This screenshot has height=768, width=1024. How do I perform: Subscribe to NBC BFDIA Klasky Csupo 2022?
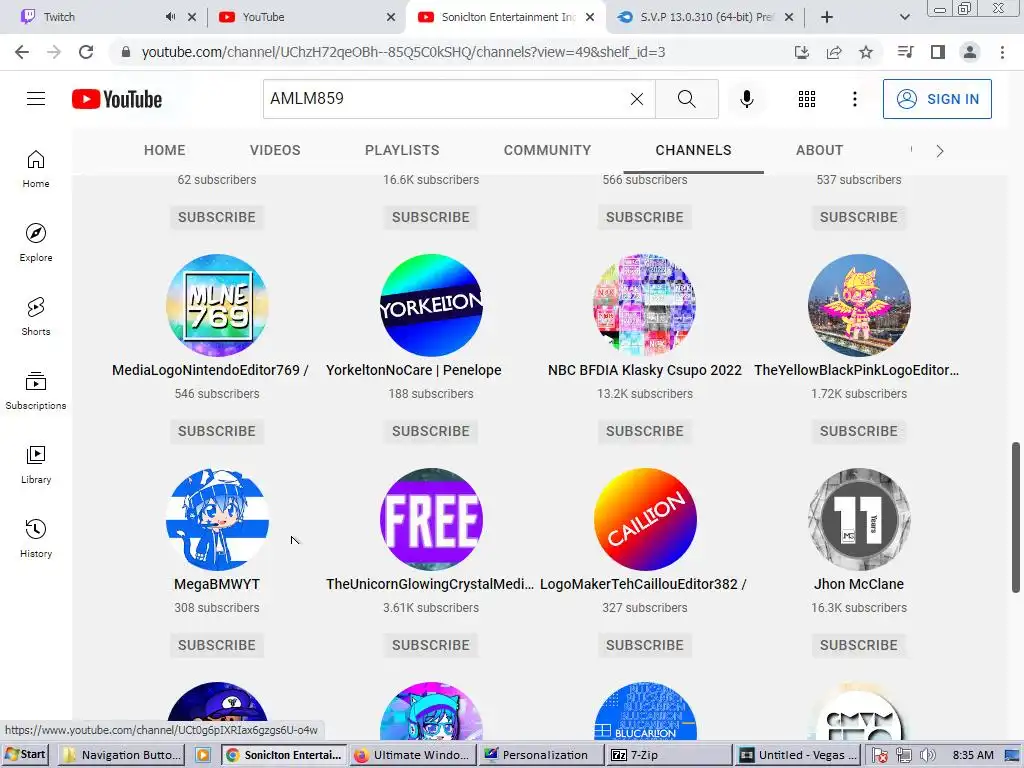click(645, 431)
